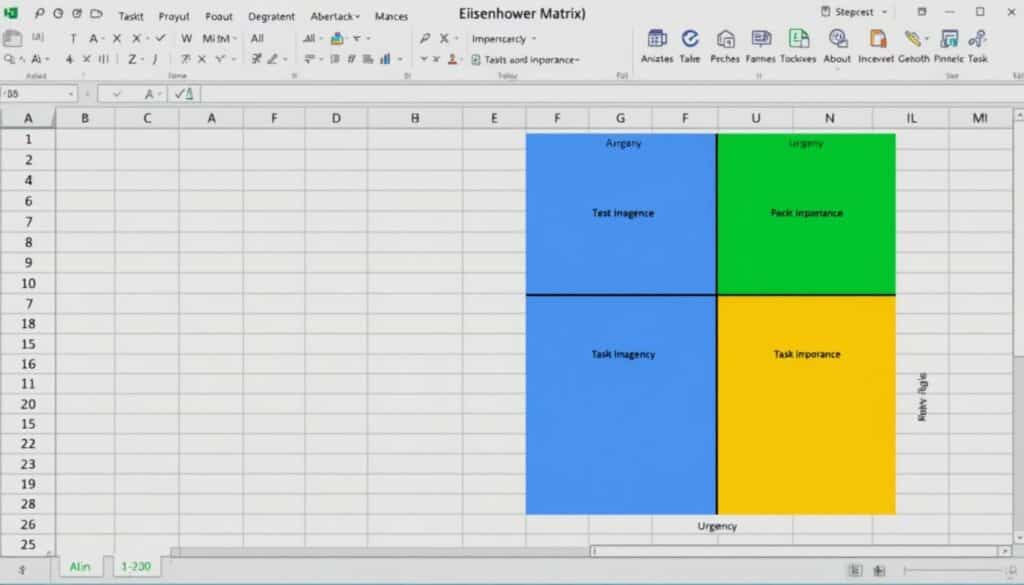Screen dimensions: 1024x585
Task: Click the second view icon in status bar
Action: tap(880, 570)
